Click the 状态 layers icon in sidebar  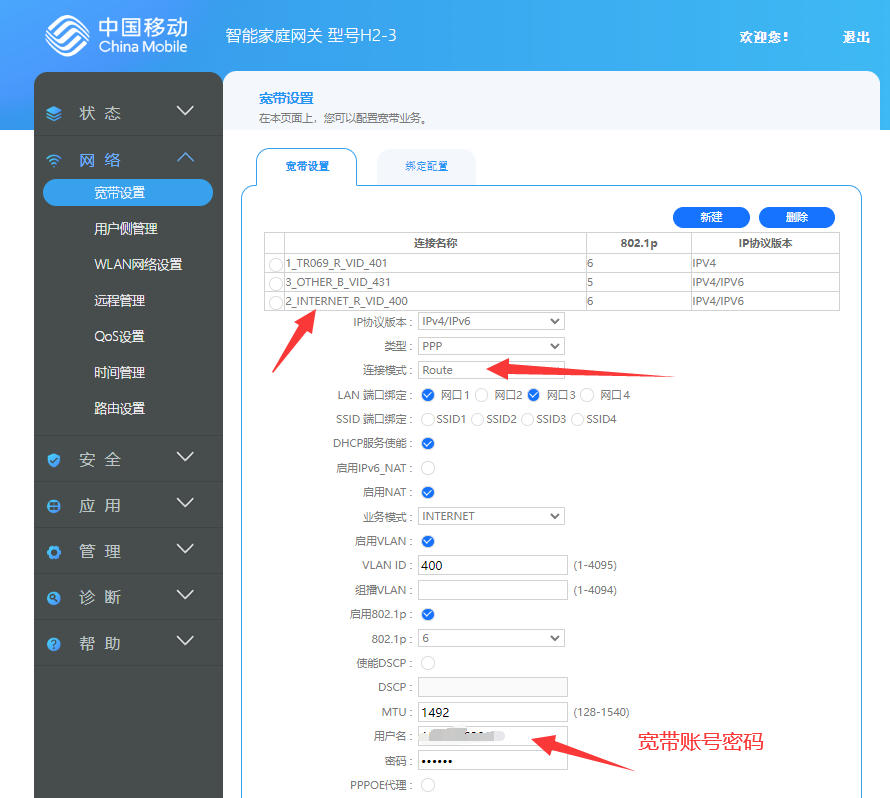54,114
